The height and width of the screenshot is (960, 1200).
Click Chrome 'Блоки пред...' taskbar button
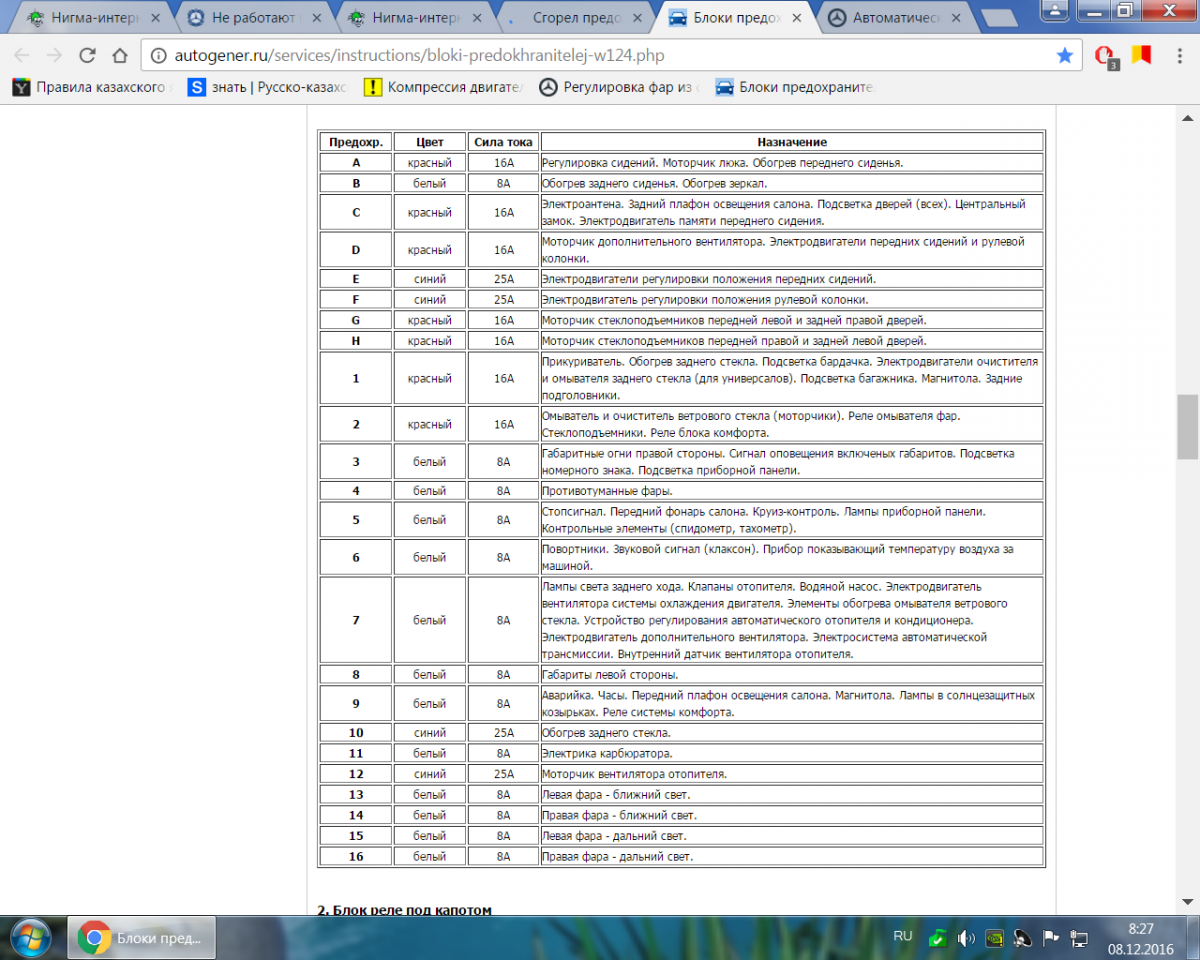(x=142, y=939)
